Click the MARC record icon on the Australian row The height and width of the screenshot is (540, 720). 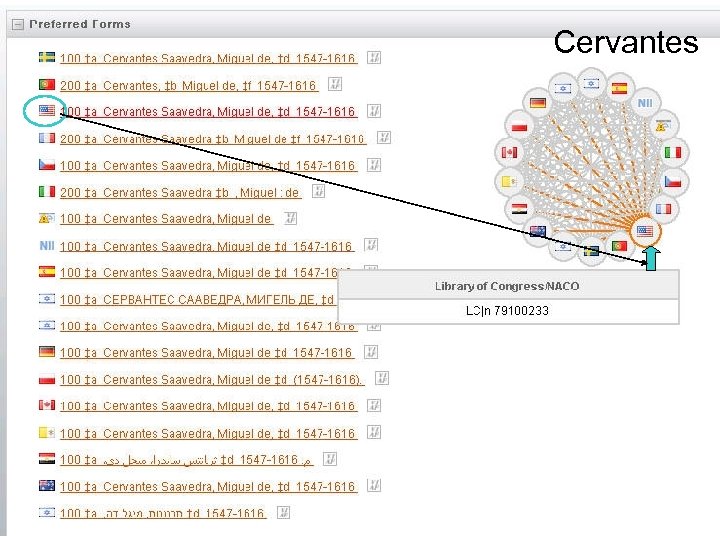374,485
